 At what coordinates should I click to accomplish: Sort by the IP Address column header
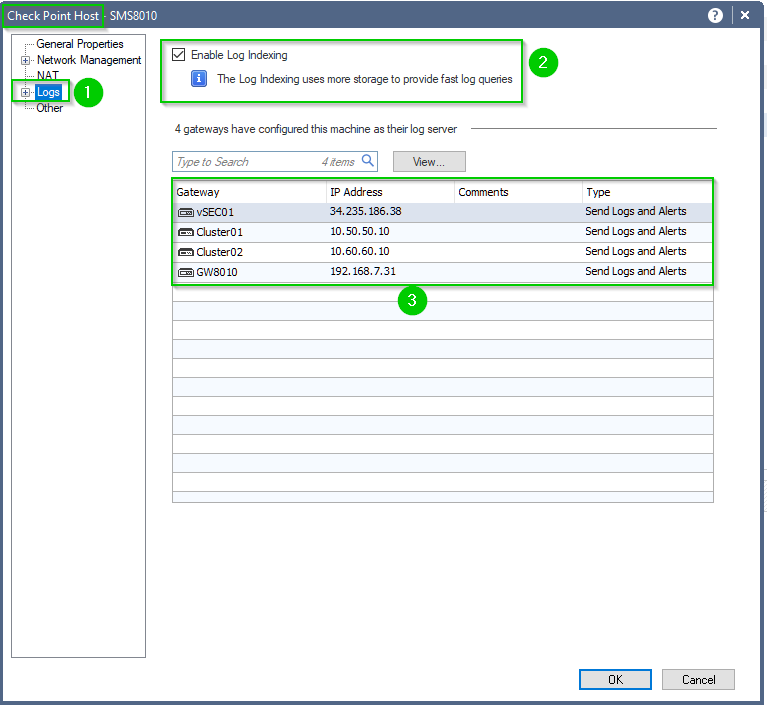click(x=390, y=192)
